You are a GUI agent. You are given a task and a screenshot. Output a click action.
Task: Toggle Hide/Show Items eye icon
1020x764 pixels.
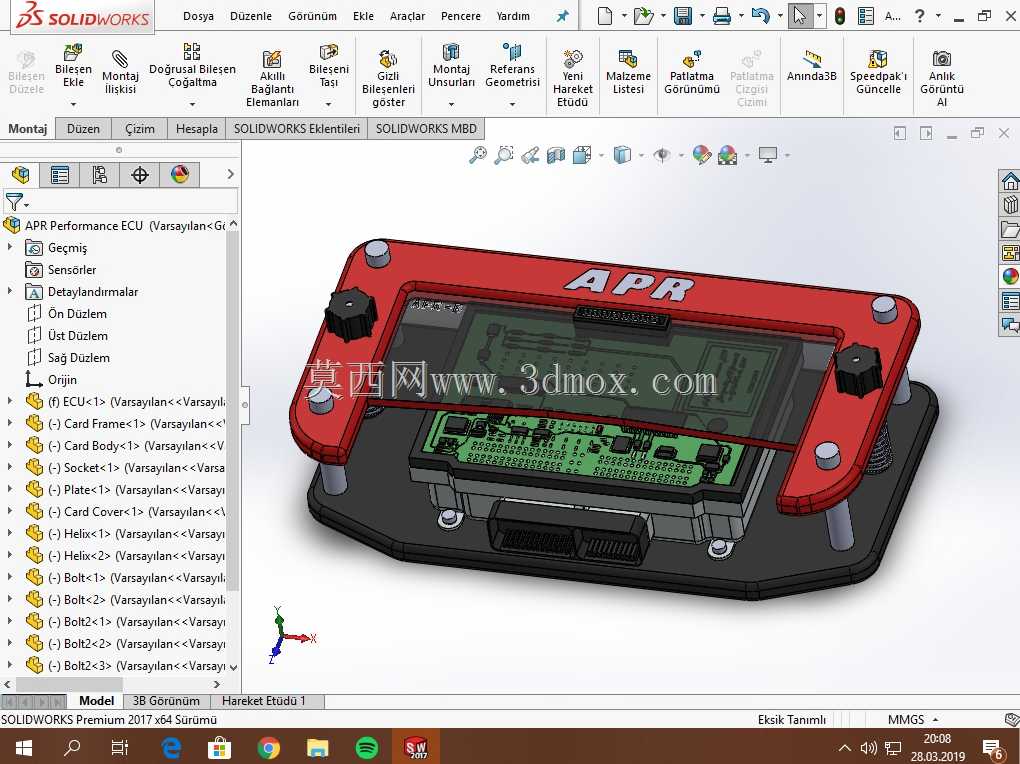click(662, 155)
